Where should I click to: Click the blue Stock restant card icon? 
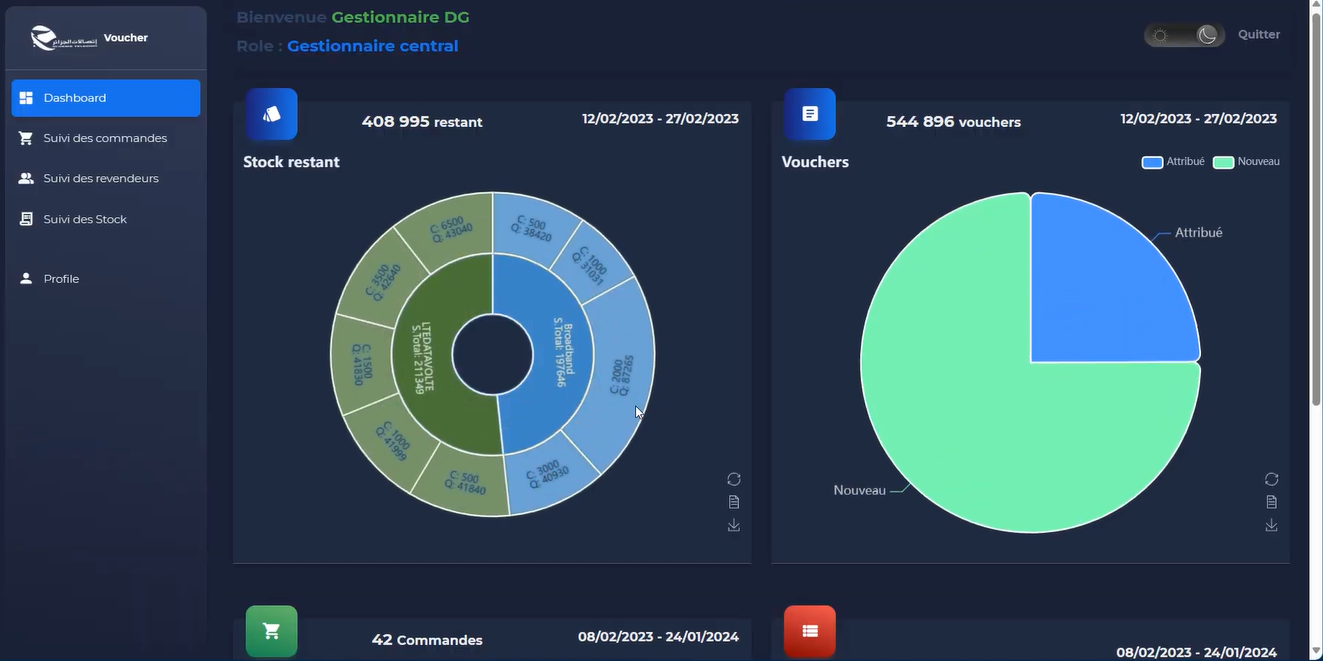coord(271,114)
